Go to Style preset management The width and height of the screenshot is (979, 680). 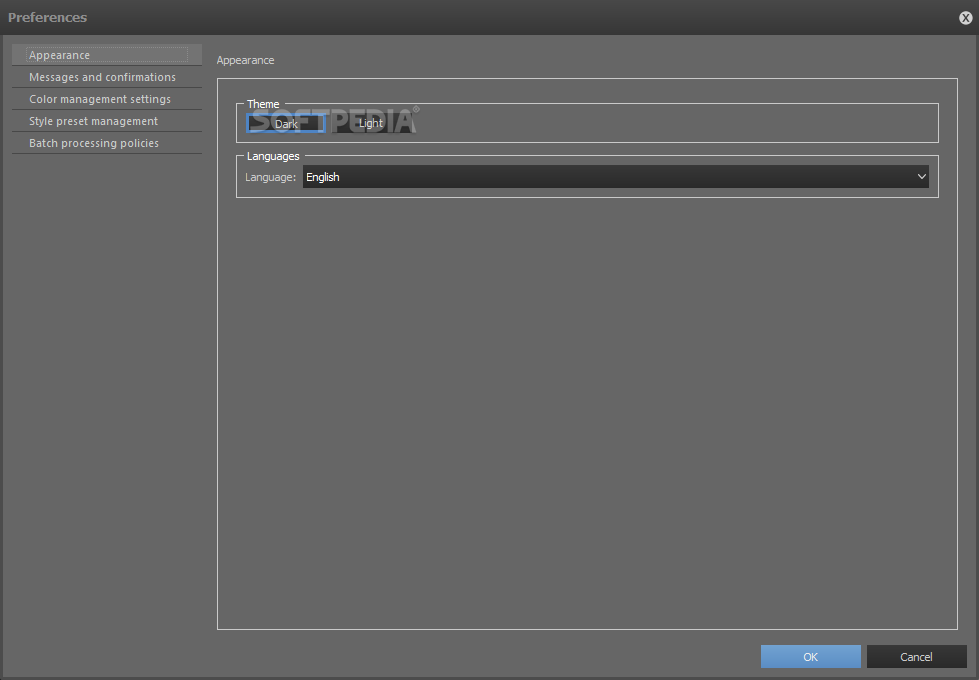(x=107, y=121)
